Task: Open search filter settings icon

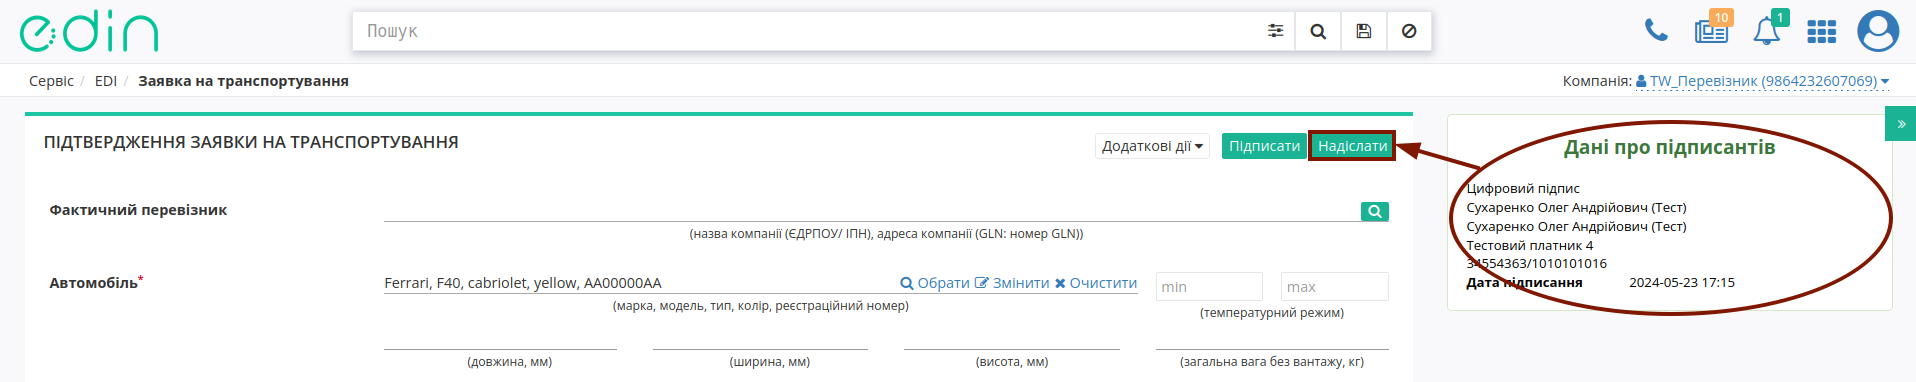Action: (1275, 31)
